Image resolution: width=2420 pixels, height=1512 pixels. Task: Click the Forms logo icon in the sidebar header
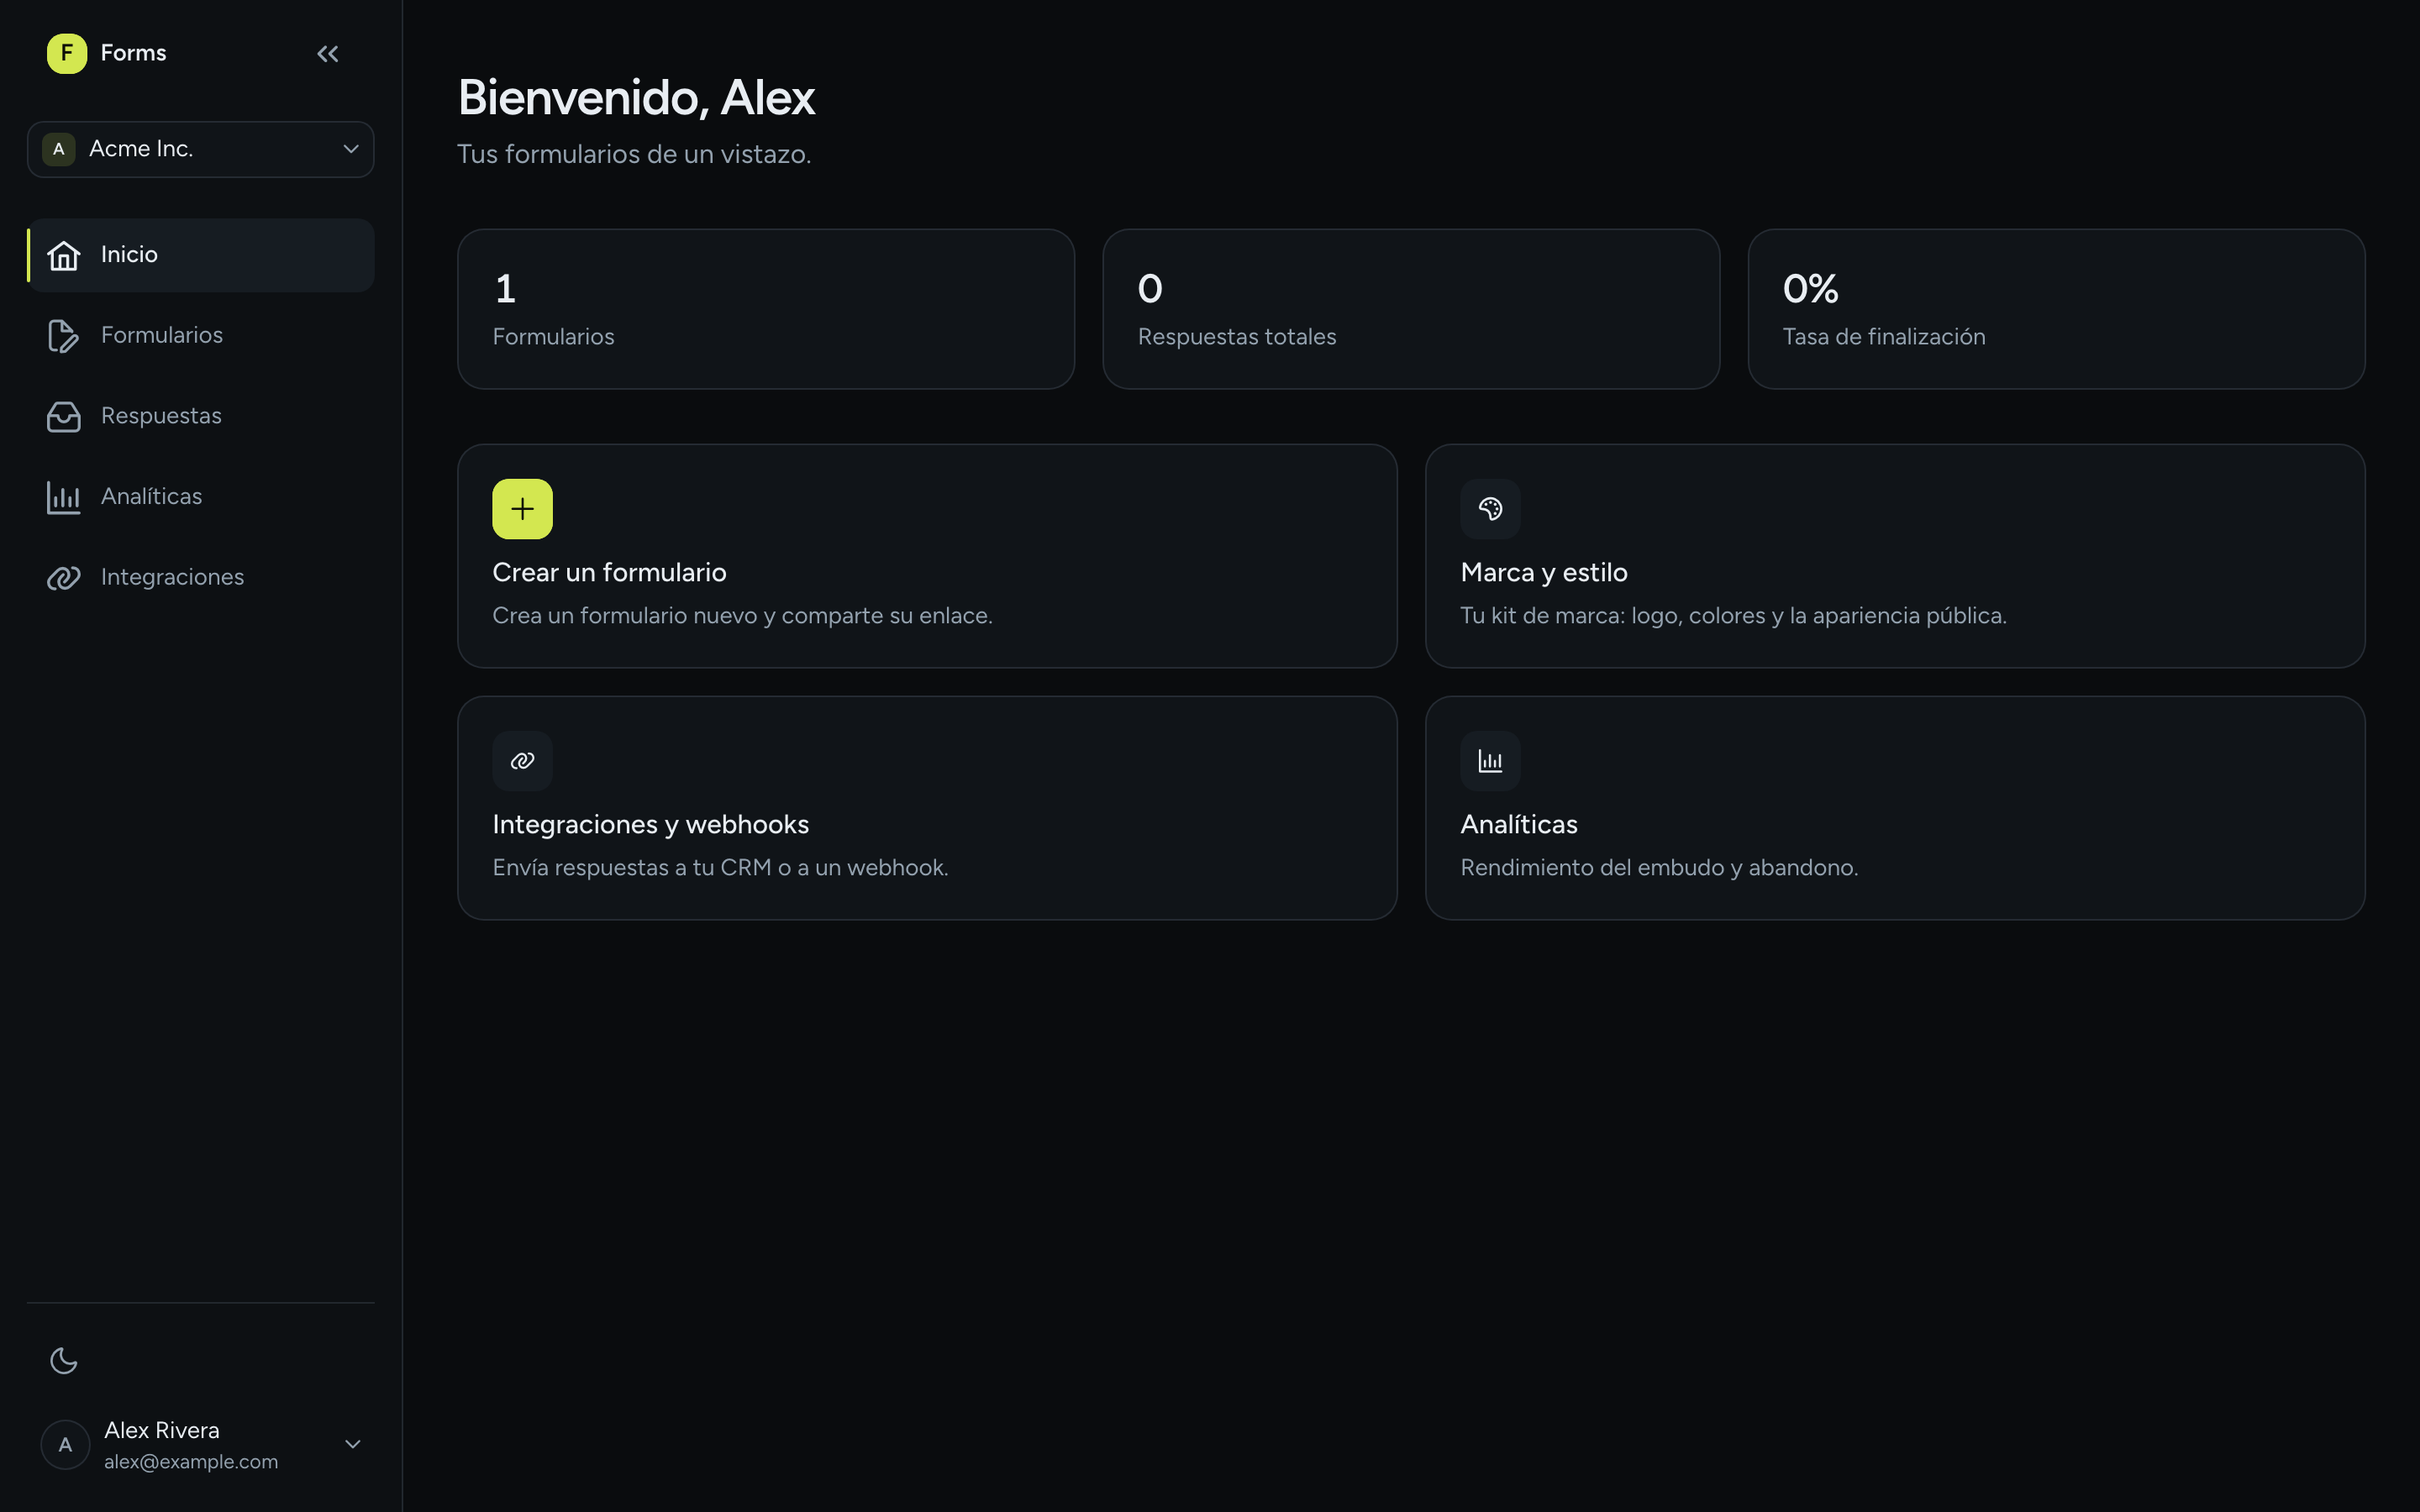[67, 53]
